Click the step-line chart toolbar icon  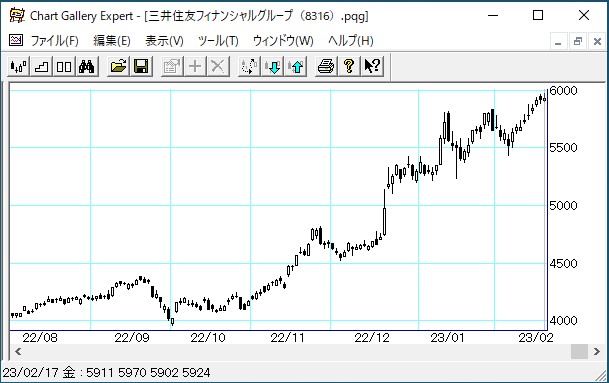coord(41,66)
